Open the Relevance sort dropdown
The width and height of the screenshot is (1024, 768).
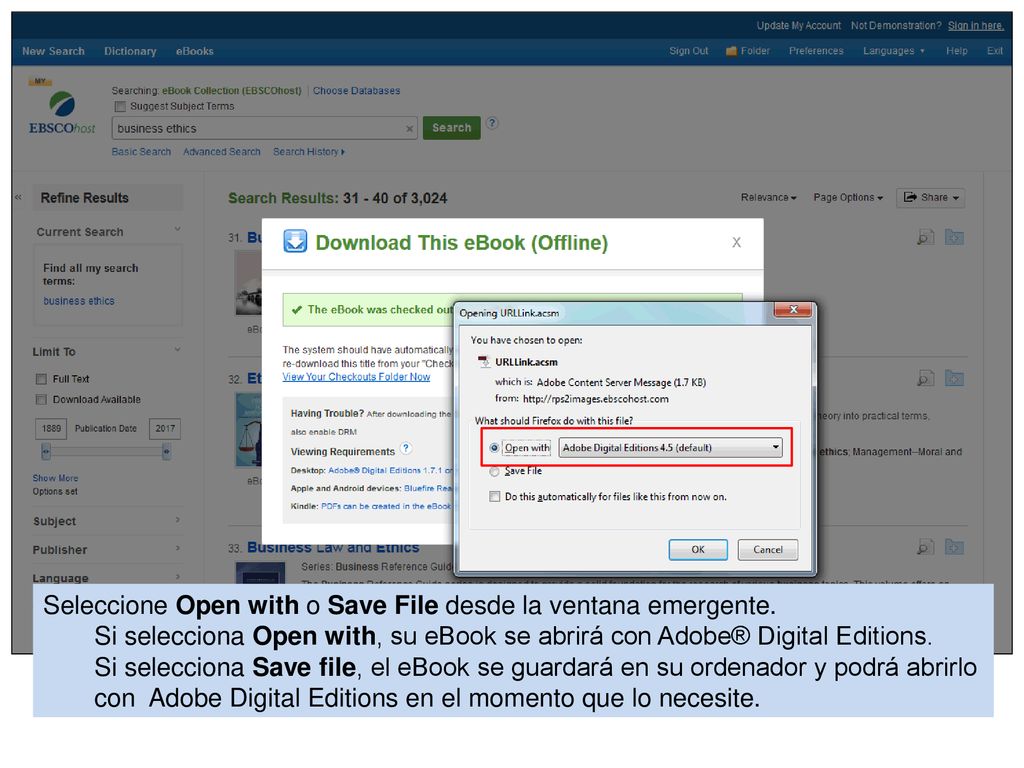pos(768,197)
